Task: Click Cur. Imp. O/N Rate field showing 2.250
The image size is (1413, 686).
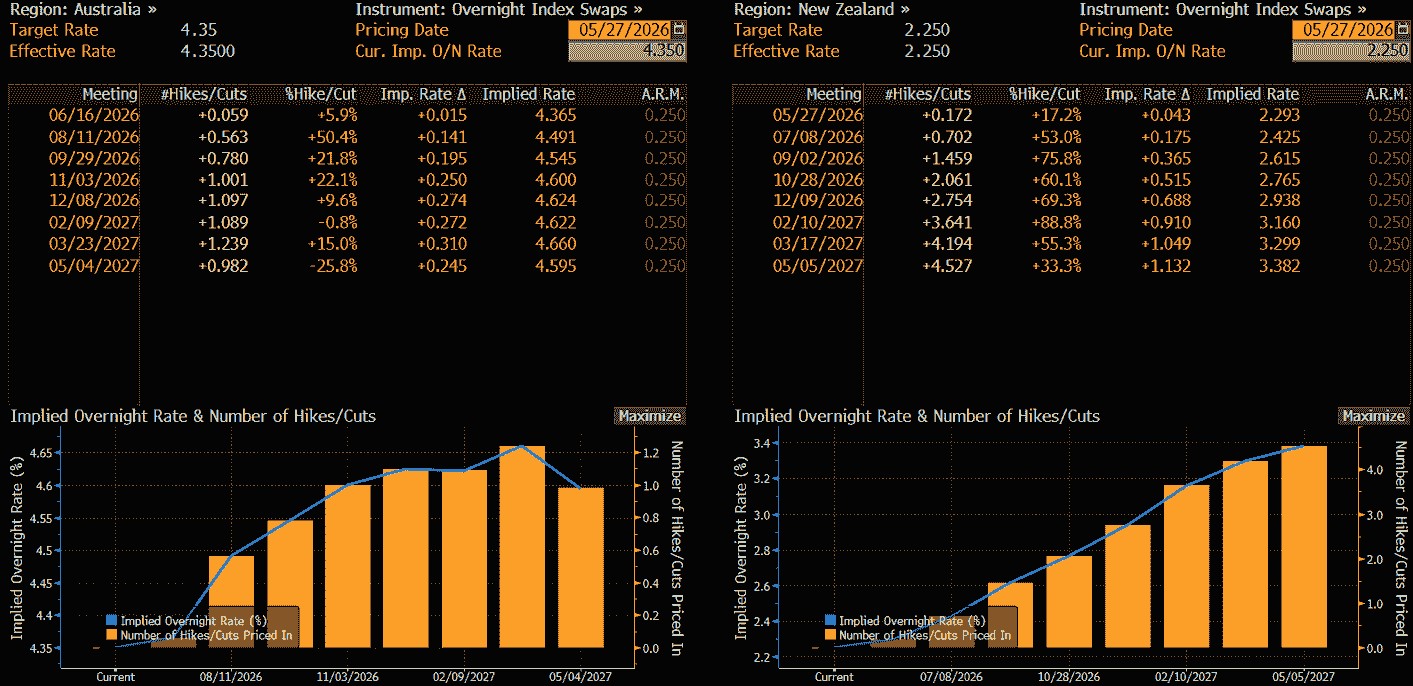Action: pos(1350,51)
